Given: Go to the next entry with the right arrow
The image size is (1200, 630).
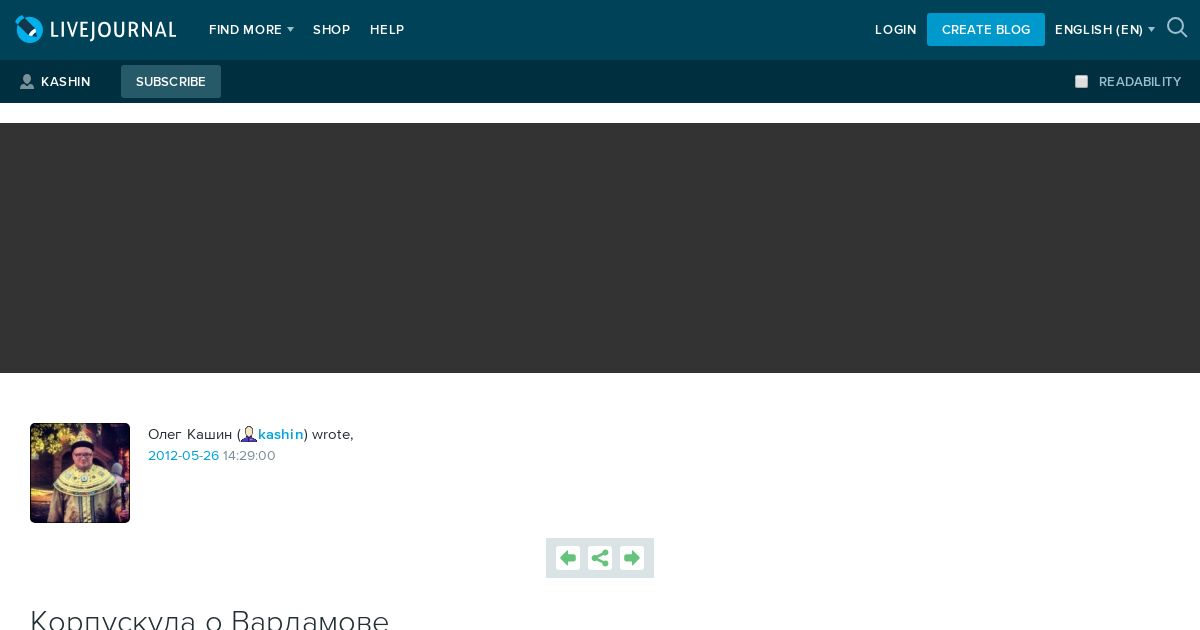Looking at the screenshot, I should (x=632, y=558).
